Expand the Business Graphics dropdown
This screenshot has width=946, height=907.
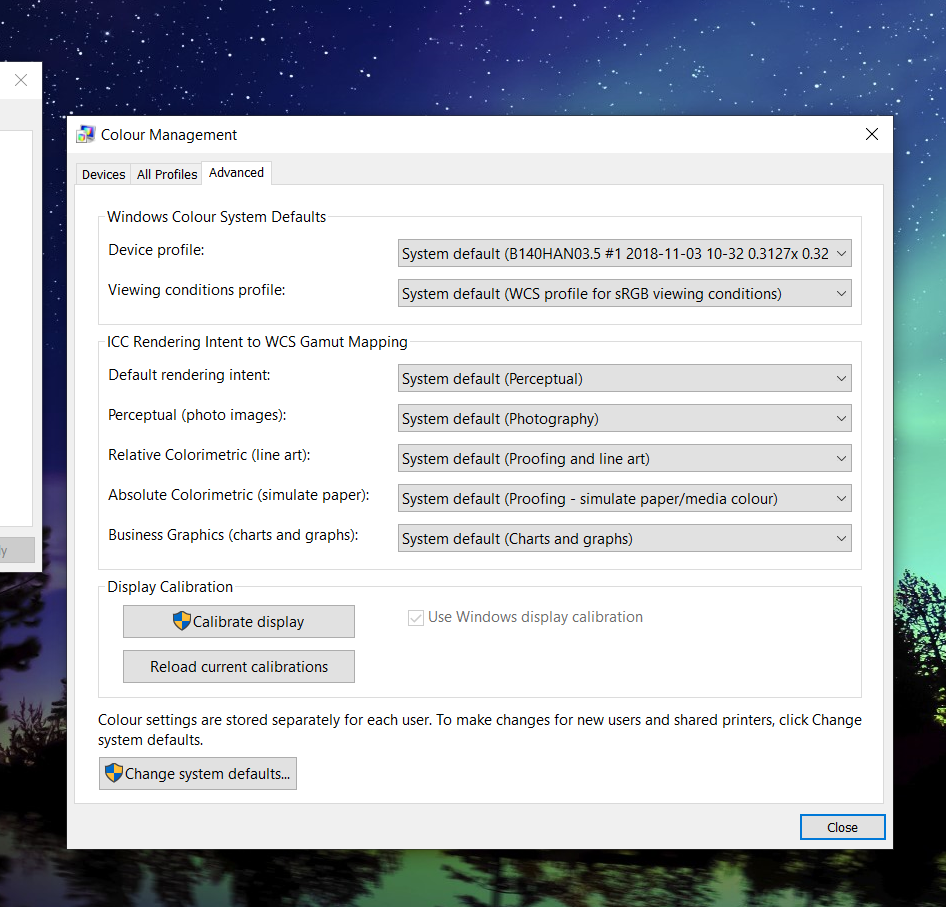(x=624, y=538)
